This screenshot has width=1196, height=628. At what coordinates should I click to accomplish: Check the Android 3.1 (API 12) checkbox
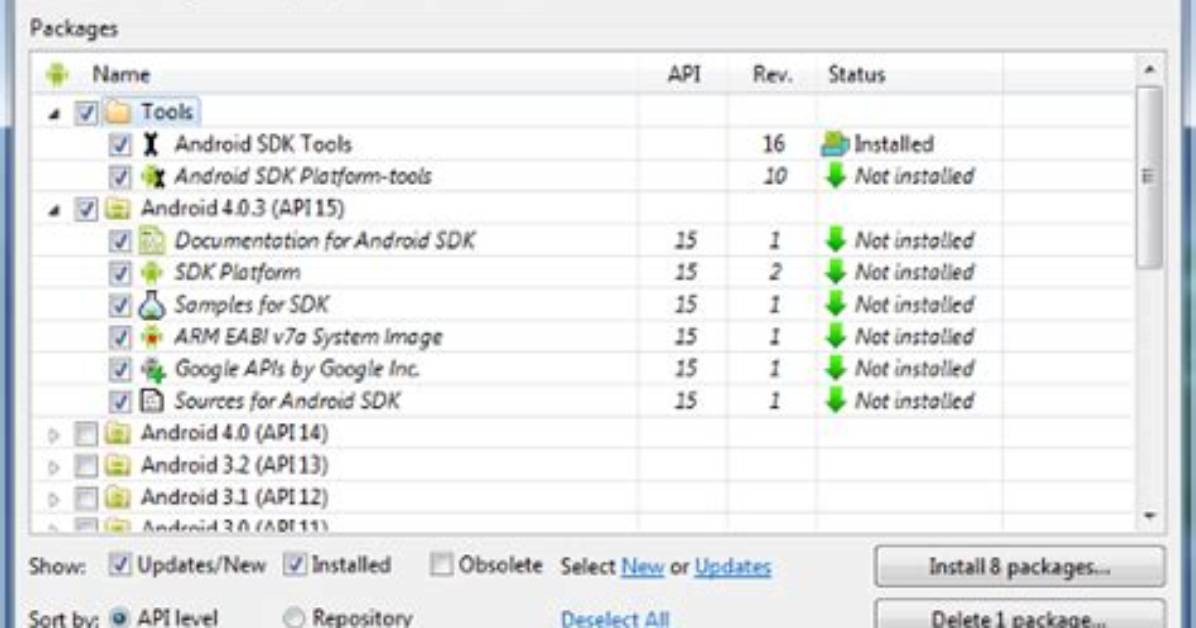86,498
